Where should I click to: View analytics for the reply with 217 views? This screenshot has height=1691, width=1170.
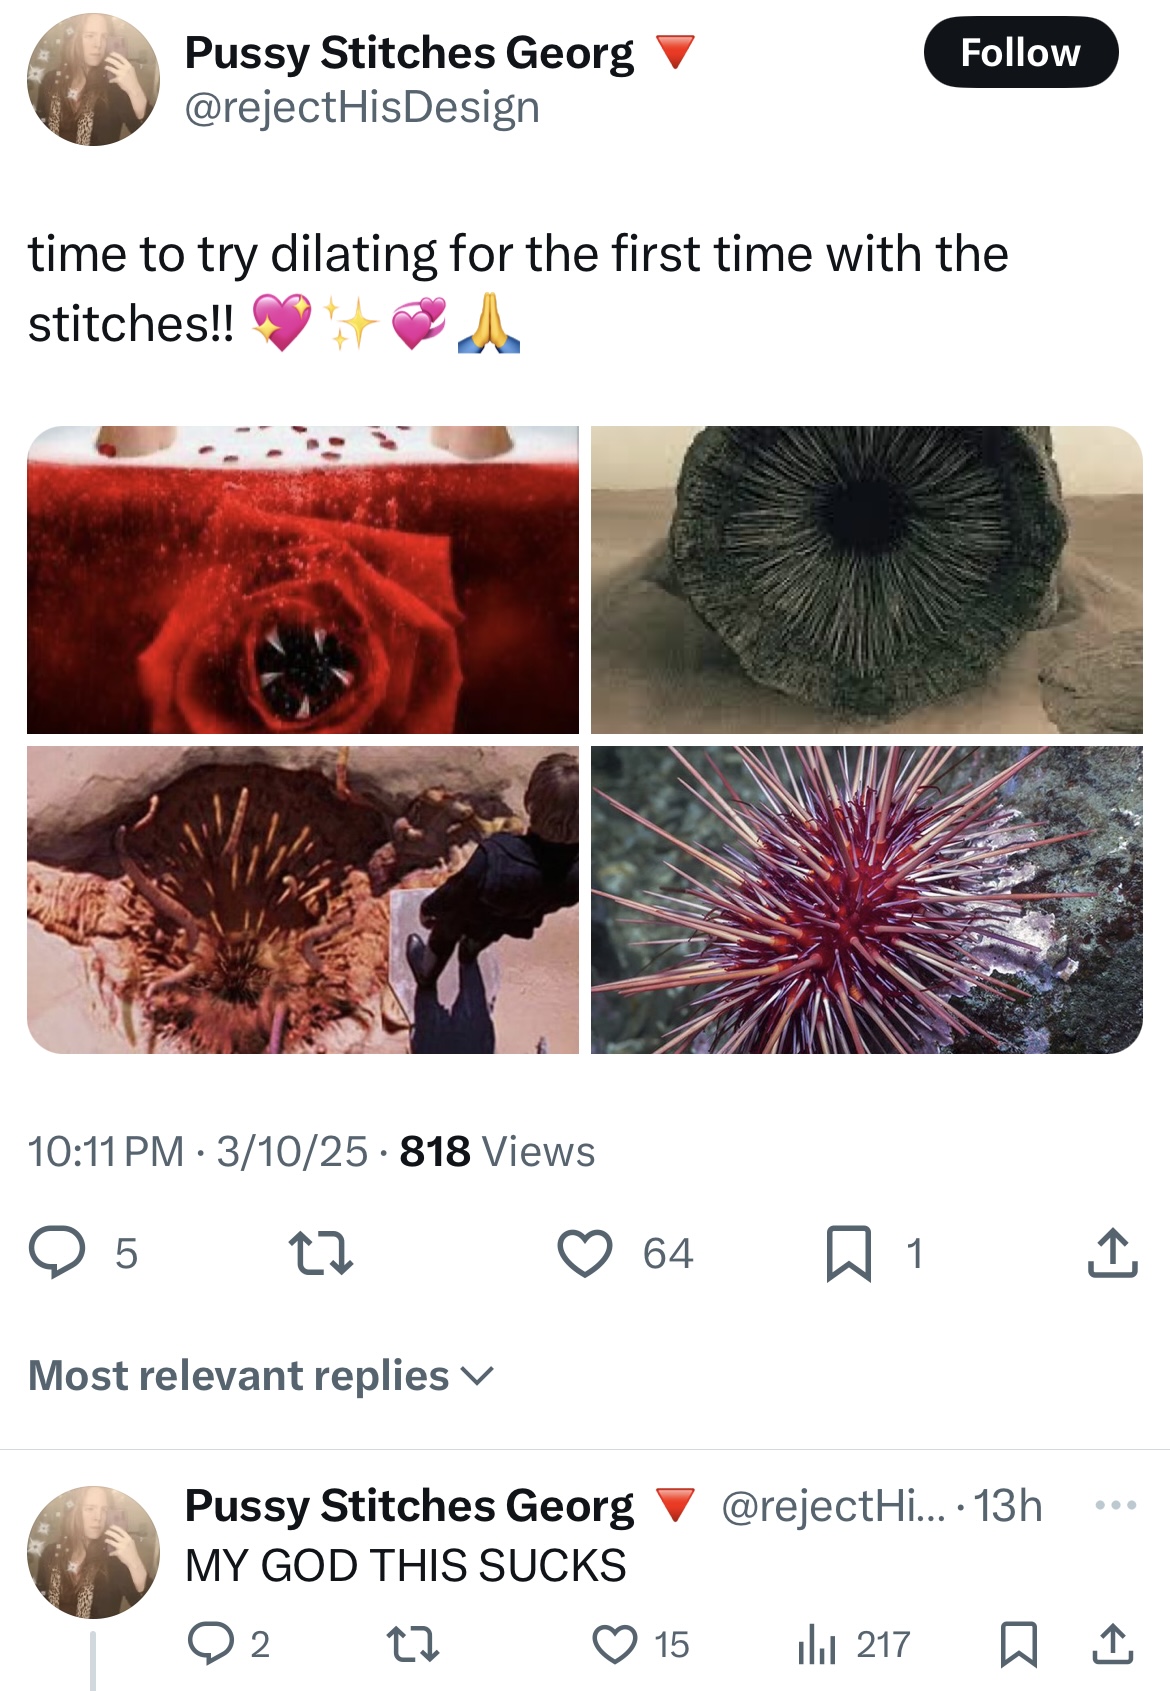(817, 1643)
